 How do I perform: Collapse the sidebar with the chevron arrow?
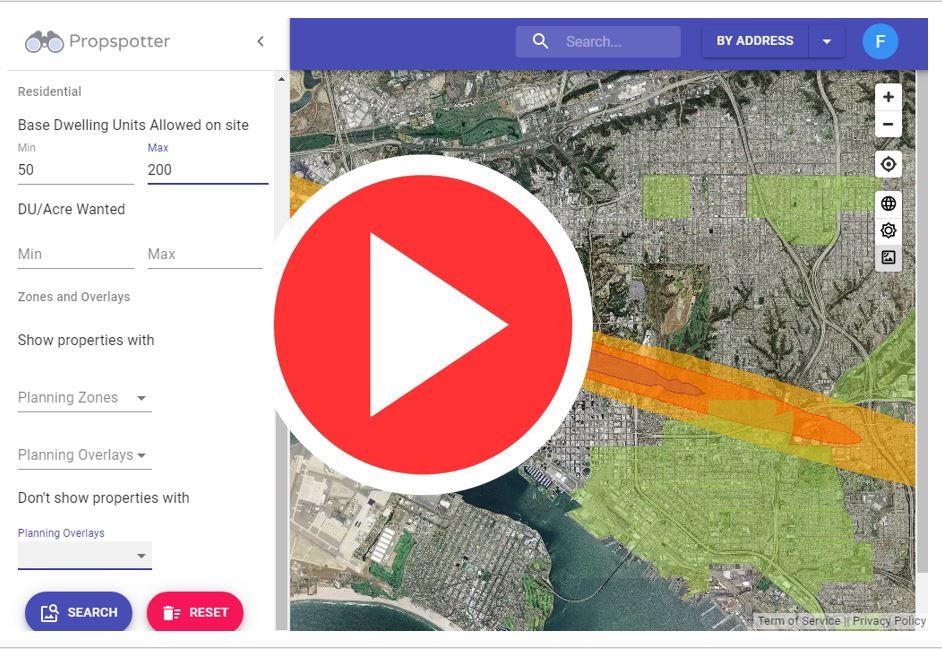[260, 41]
